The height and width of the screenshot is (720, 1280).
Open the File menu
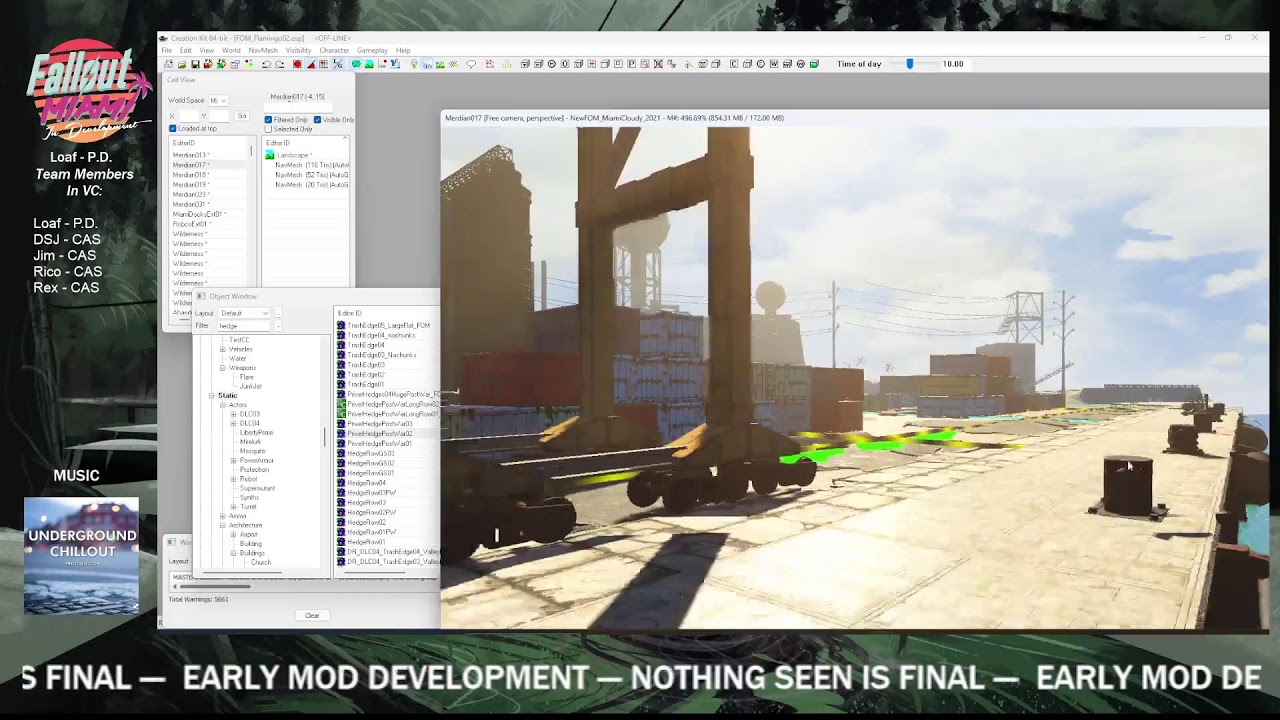pos(167,50)
